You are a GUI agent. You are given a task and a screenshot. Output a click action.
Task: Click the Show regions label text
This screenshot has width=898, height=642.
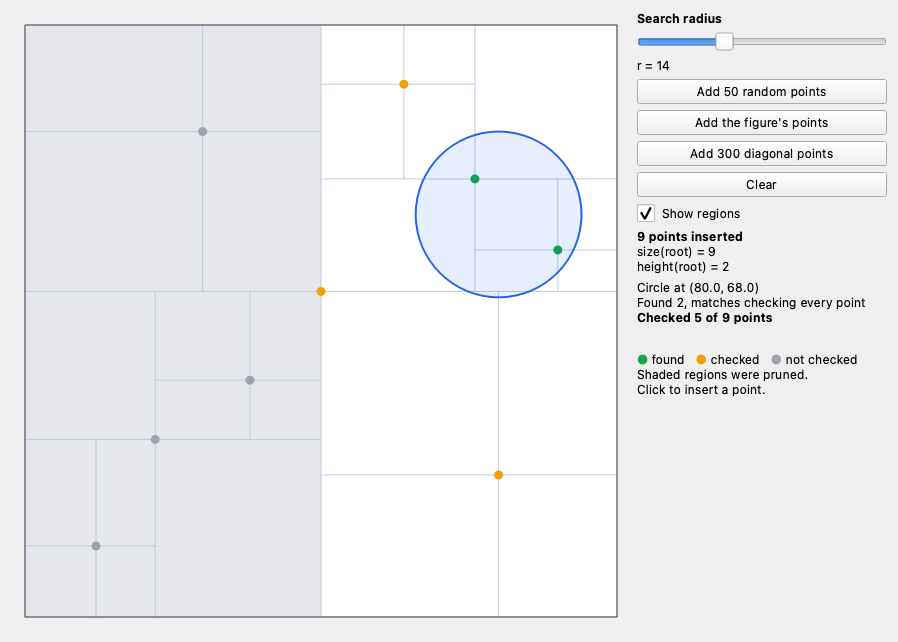(701, 214)
